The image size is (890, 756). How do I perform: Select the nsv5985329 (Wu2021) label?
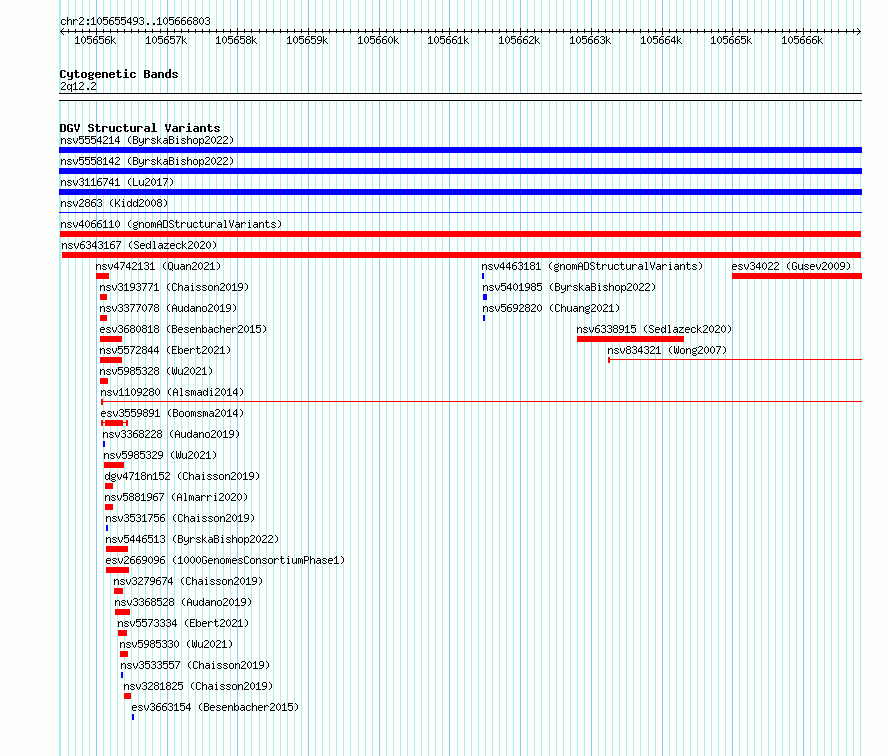(x=160, y=455)
